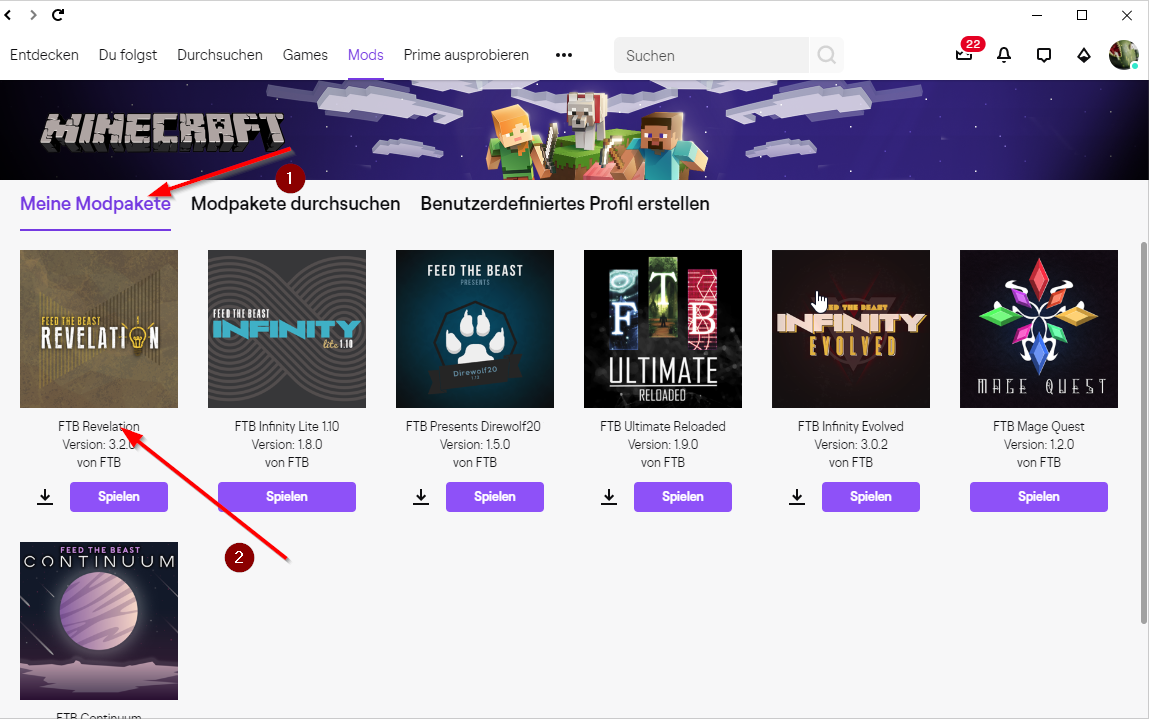
Task: Click the Minecraft logo banner
Action: 162,132
